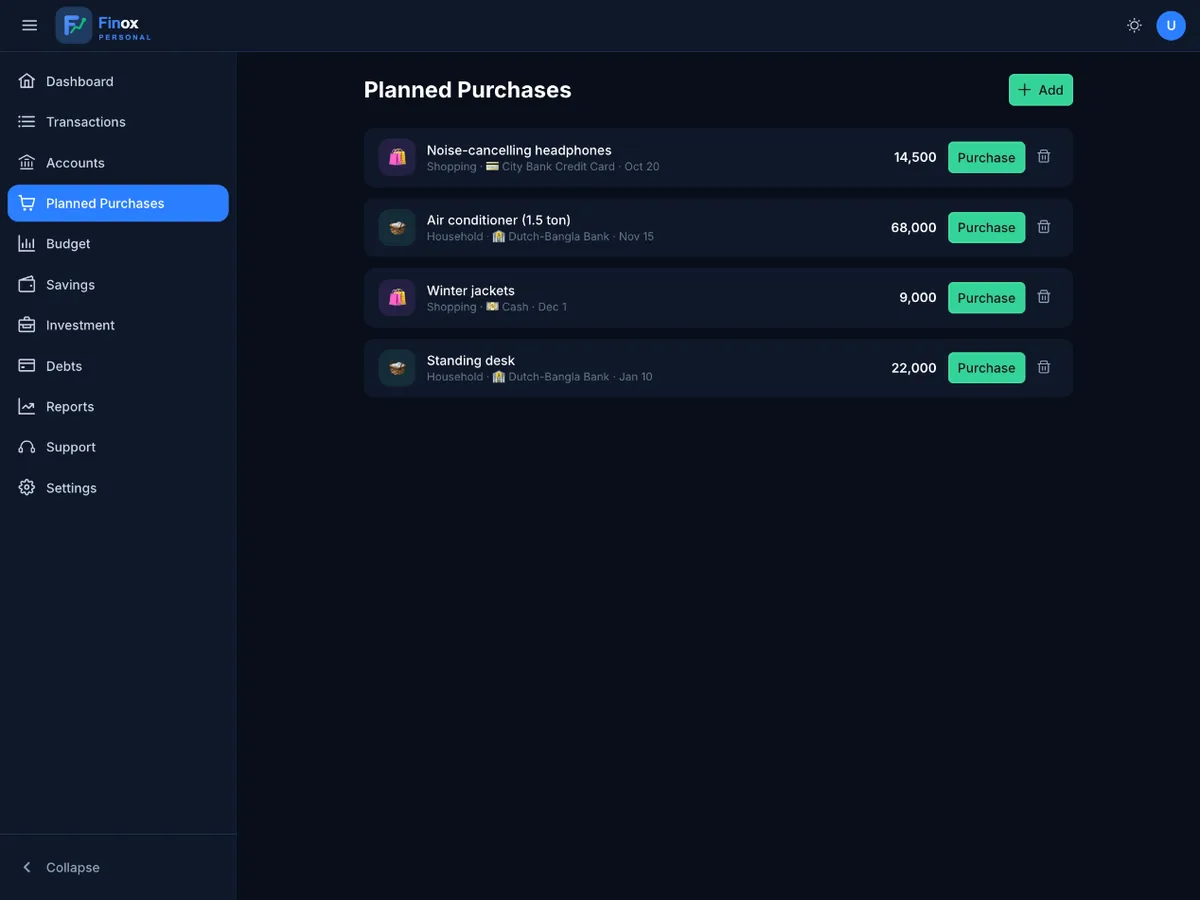Click the "Standing desk" title
1200x900 pixels.
click(471, 361)
